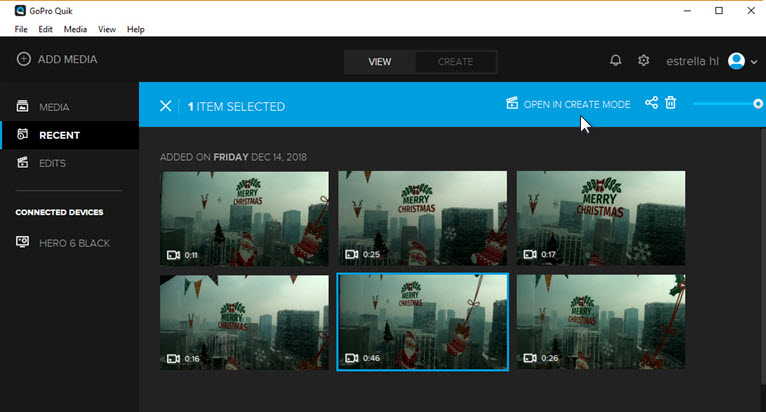Click the HERO 6 BLACK camera icon
The width and height of the screenshot is (766, 412).
click(x=22, y=242)
